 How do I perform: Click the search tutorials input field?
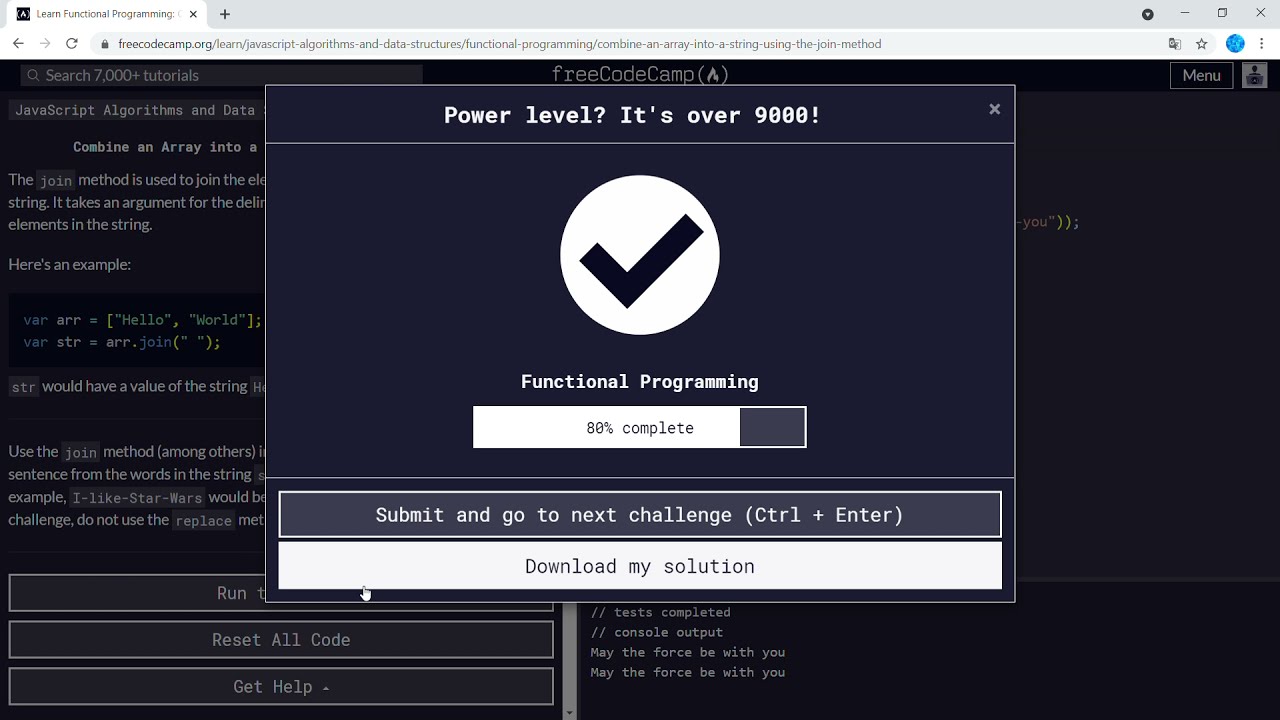coord(222,75)
